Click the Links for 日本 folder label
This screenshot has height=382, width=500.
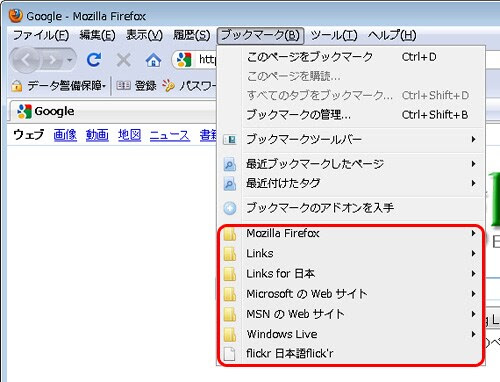click(280, 274)
